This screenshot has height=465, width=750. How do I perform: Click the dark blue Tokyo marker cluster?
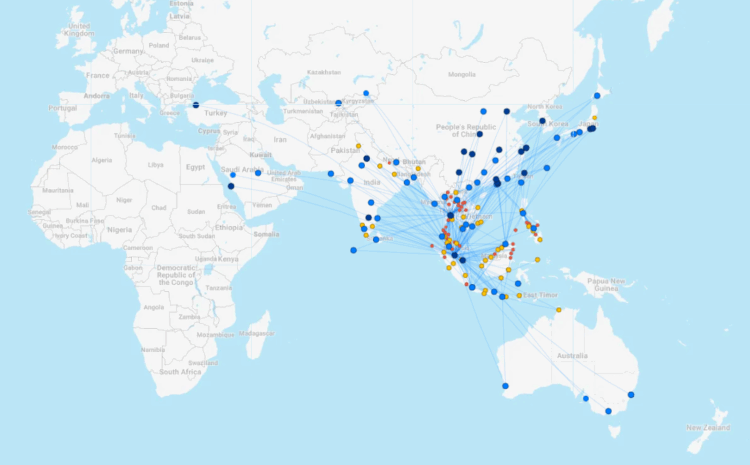pos(592,129)
